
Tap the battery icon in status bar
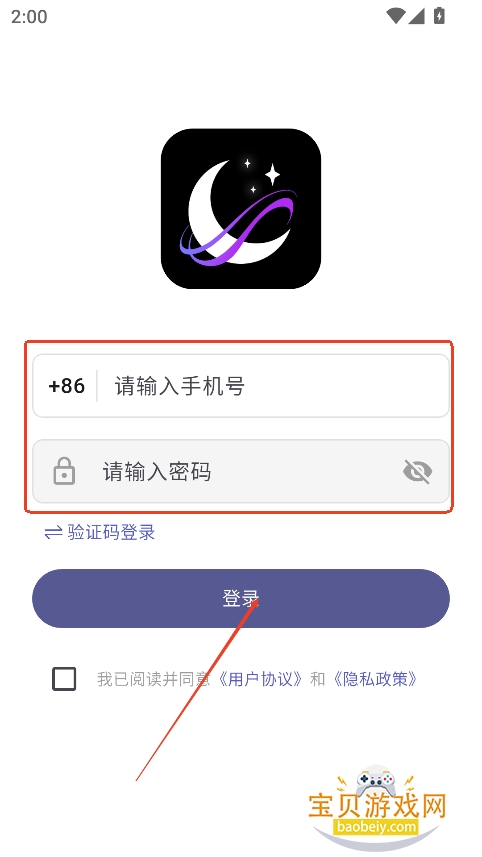[439, 16]
